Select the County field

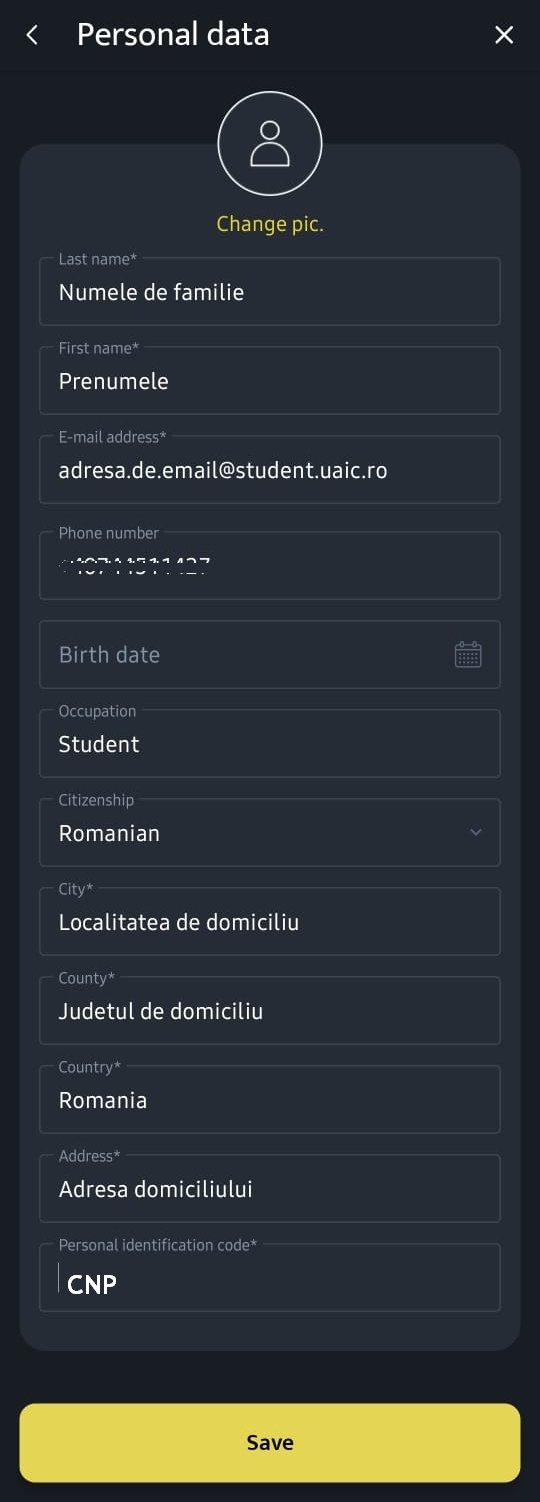[x=270, y=1010]
